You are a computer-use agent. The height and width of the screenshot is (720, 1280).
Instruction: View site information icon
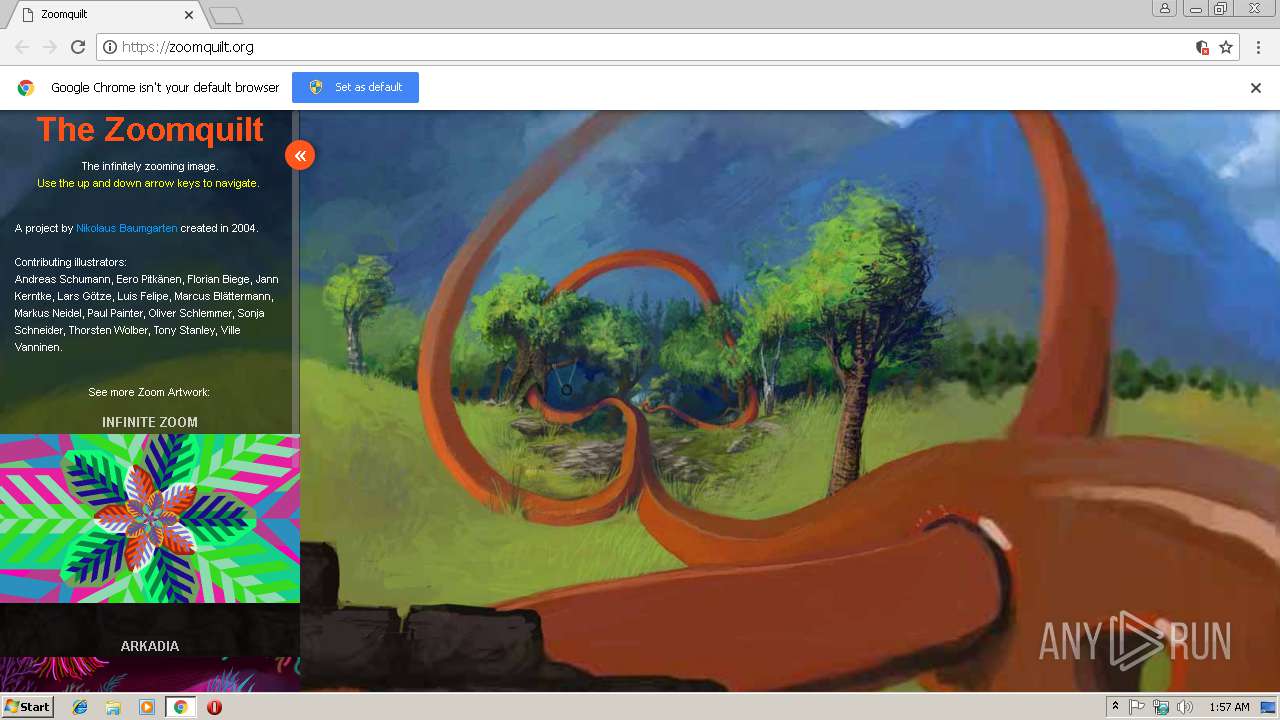tap(110, 47)
